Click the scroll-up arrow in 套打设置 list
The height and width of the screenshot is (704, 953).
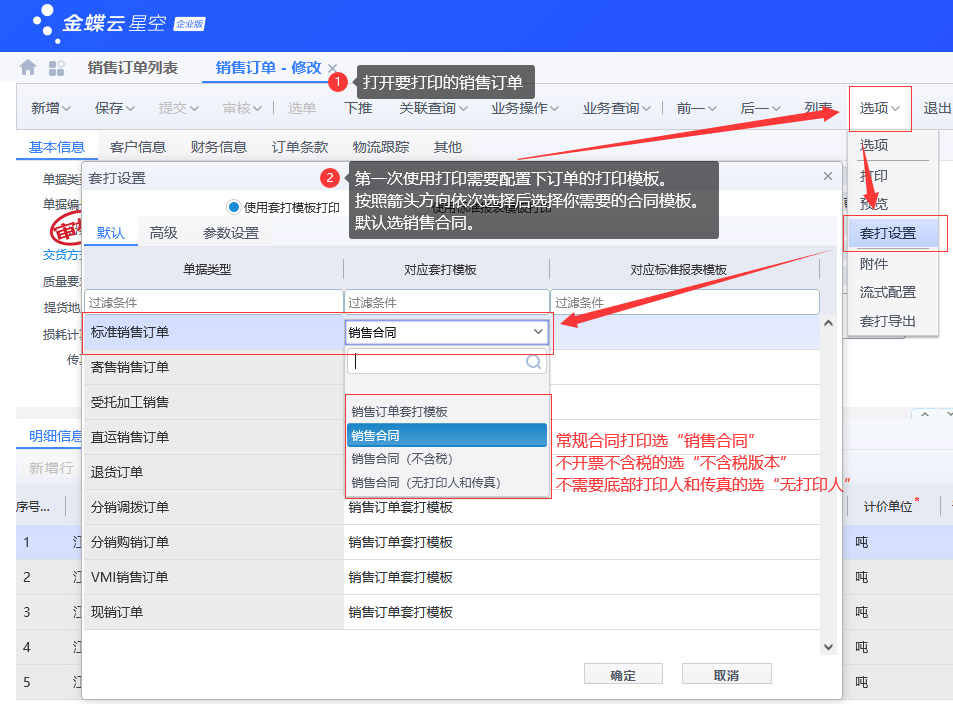pyautogui.click(x=828, y=323)
